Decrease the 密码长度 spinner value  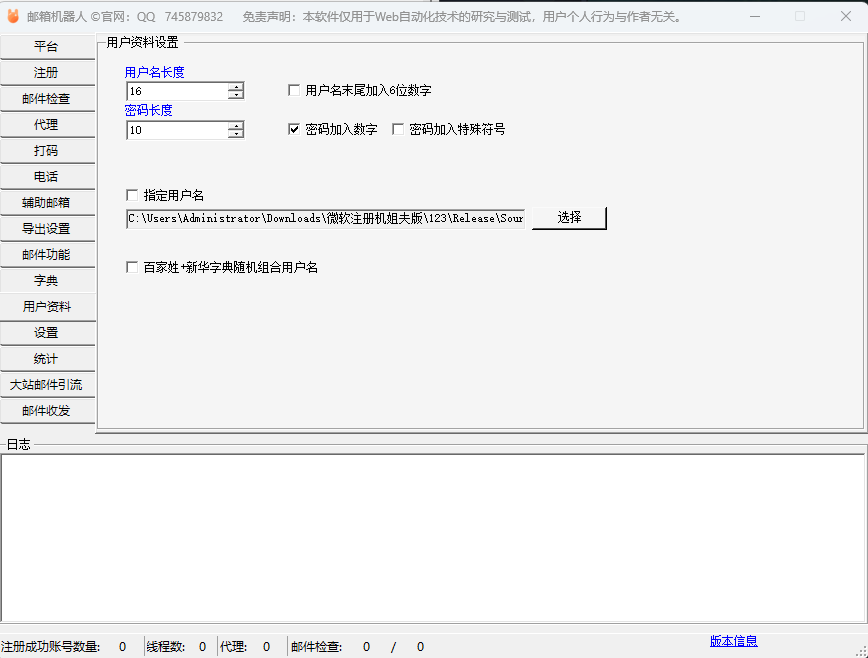click(x=236, y=134)
